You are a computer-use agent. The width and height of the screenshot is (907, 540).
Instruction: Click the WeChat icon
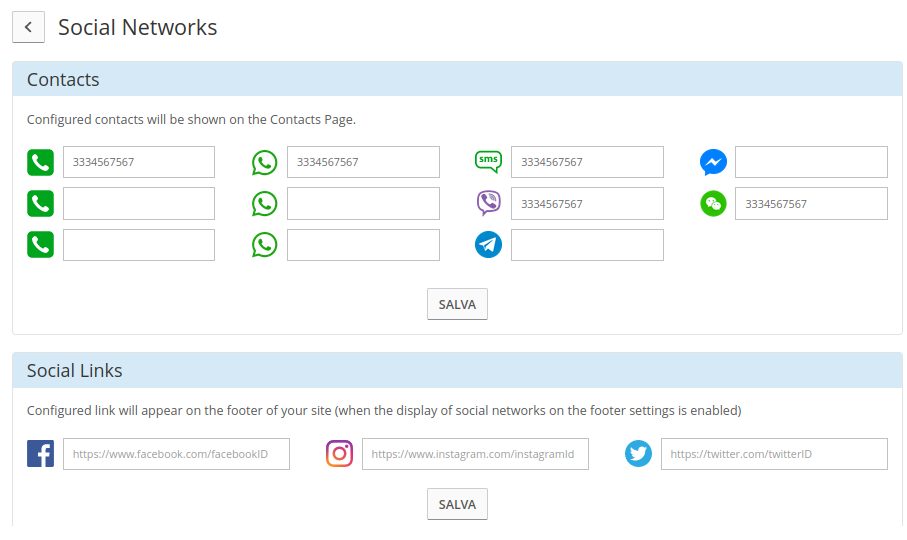(713, 204)
